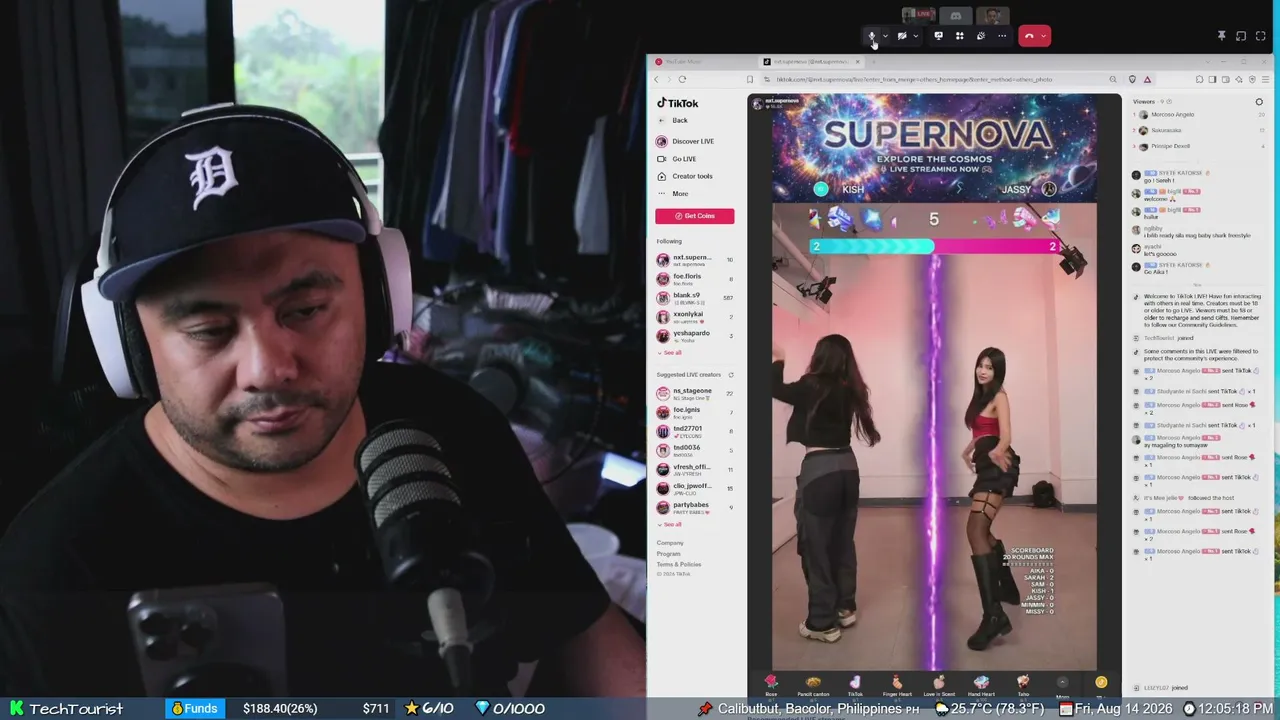This screenshot has height=720, width=1280.
Task: Refresh Suggested LIVE creators list
Action: 731,375
